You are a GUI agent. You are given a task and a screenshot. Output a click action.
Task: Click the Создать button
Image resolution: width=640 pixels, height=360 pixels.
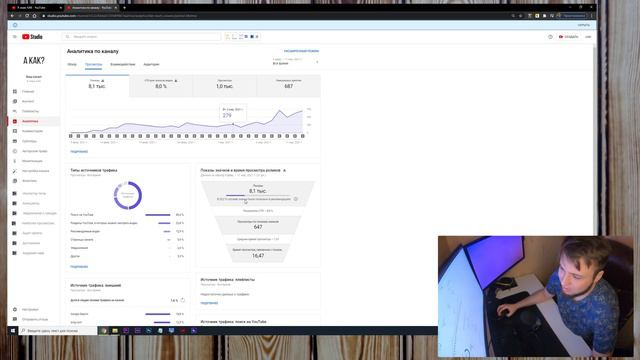point(568,37)
